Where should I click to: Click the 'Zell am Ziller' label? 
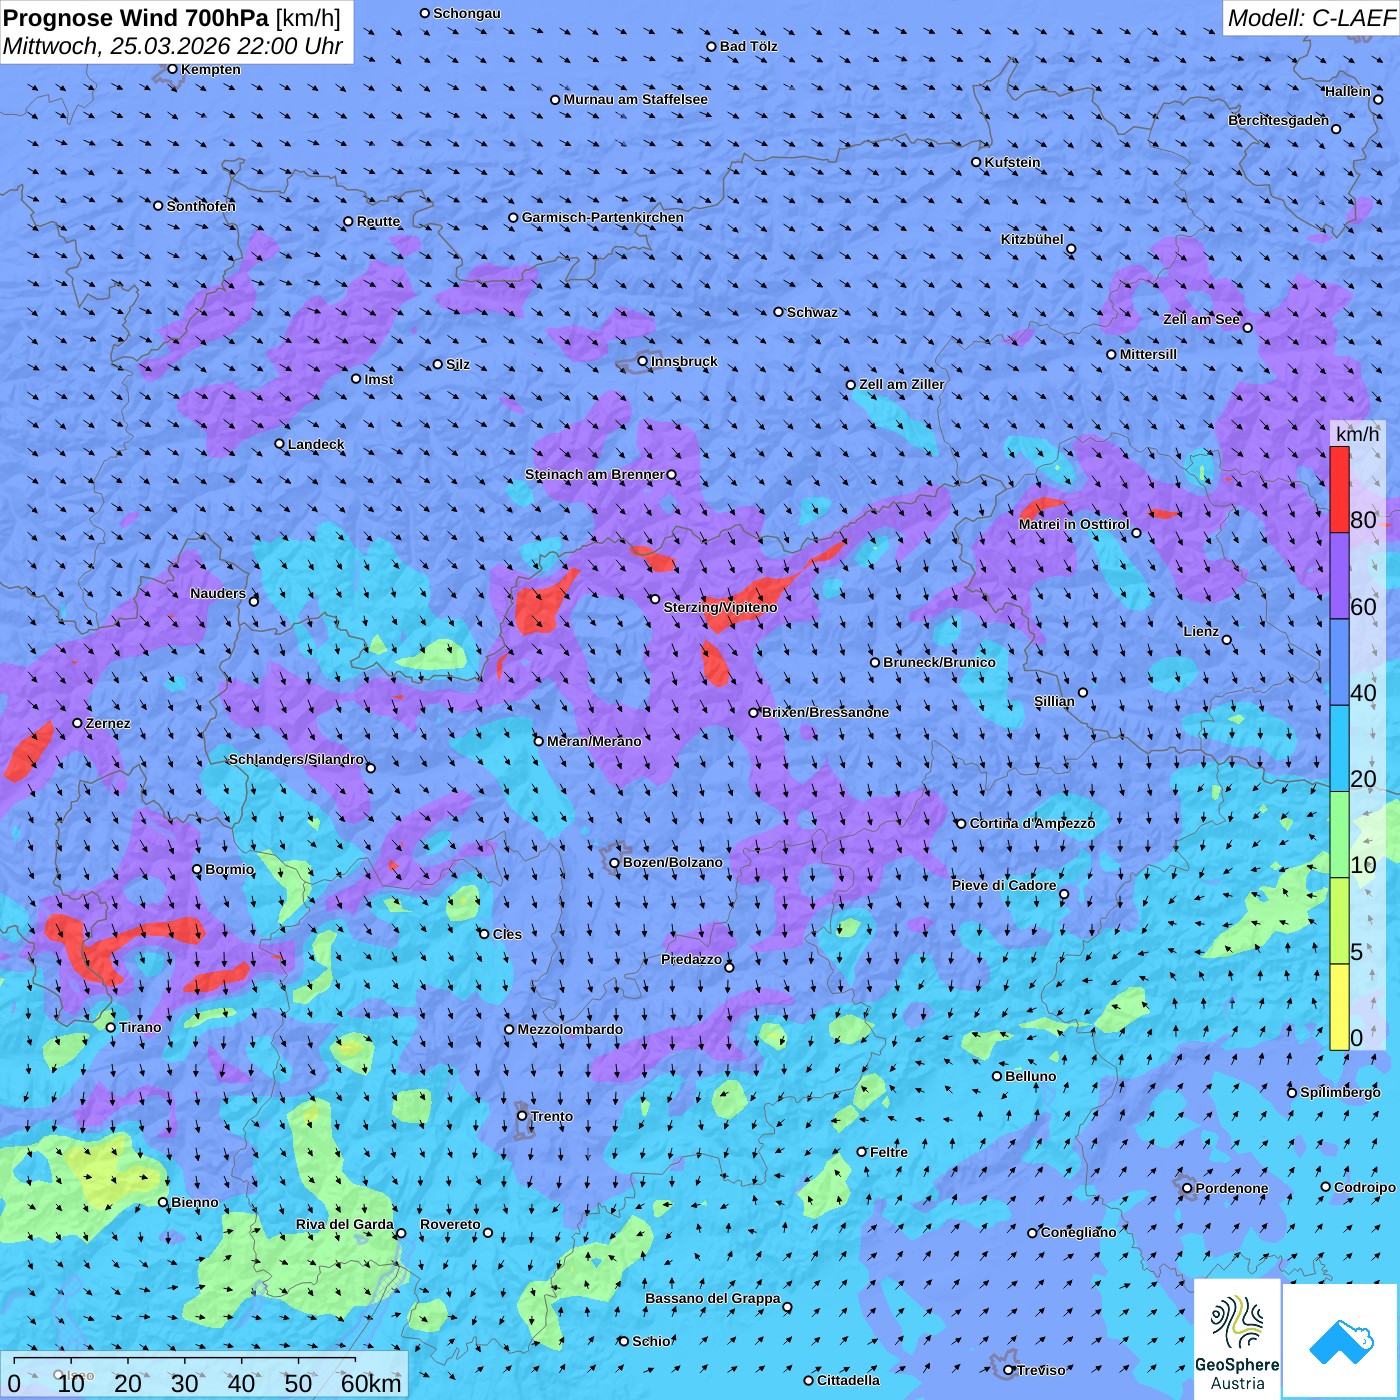902,384
